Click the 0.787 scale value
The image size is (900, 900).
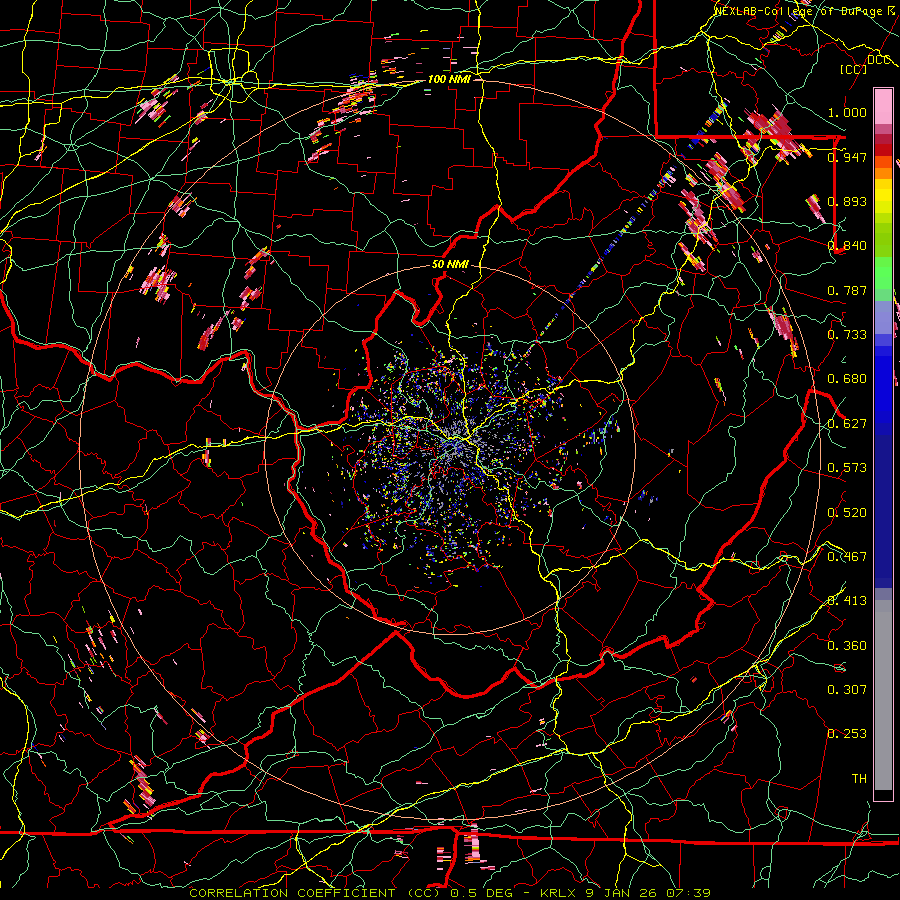[847, 290]
